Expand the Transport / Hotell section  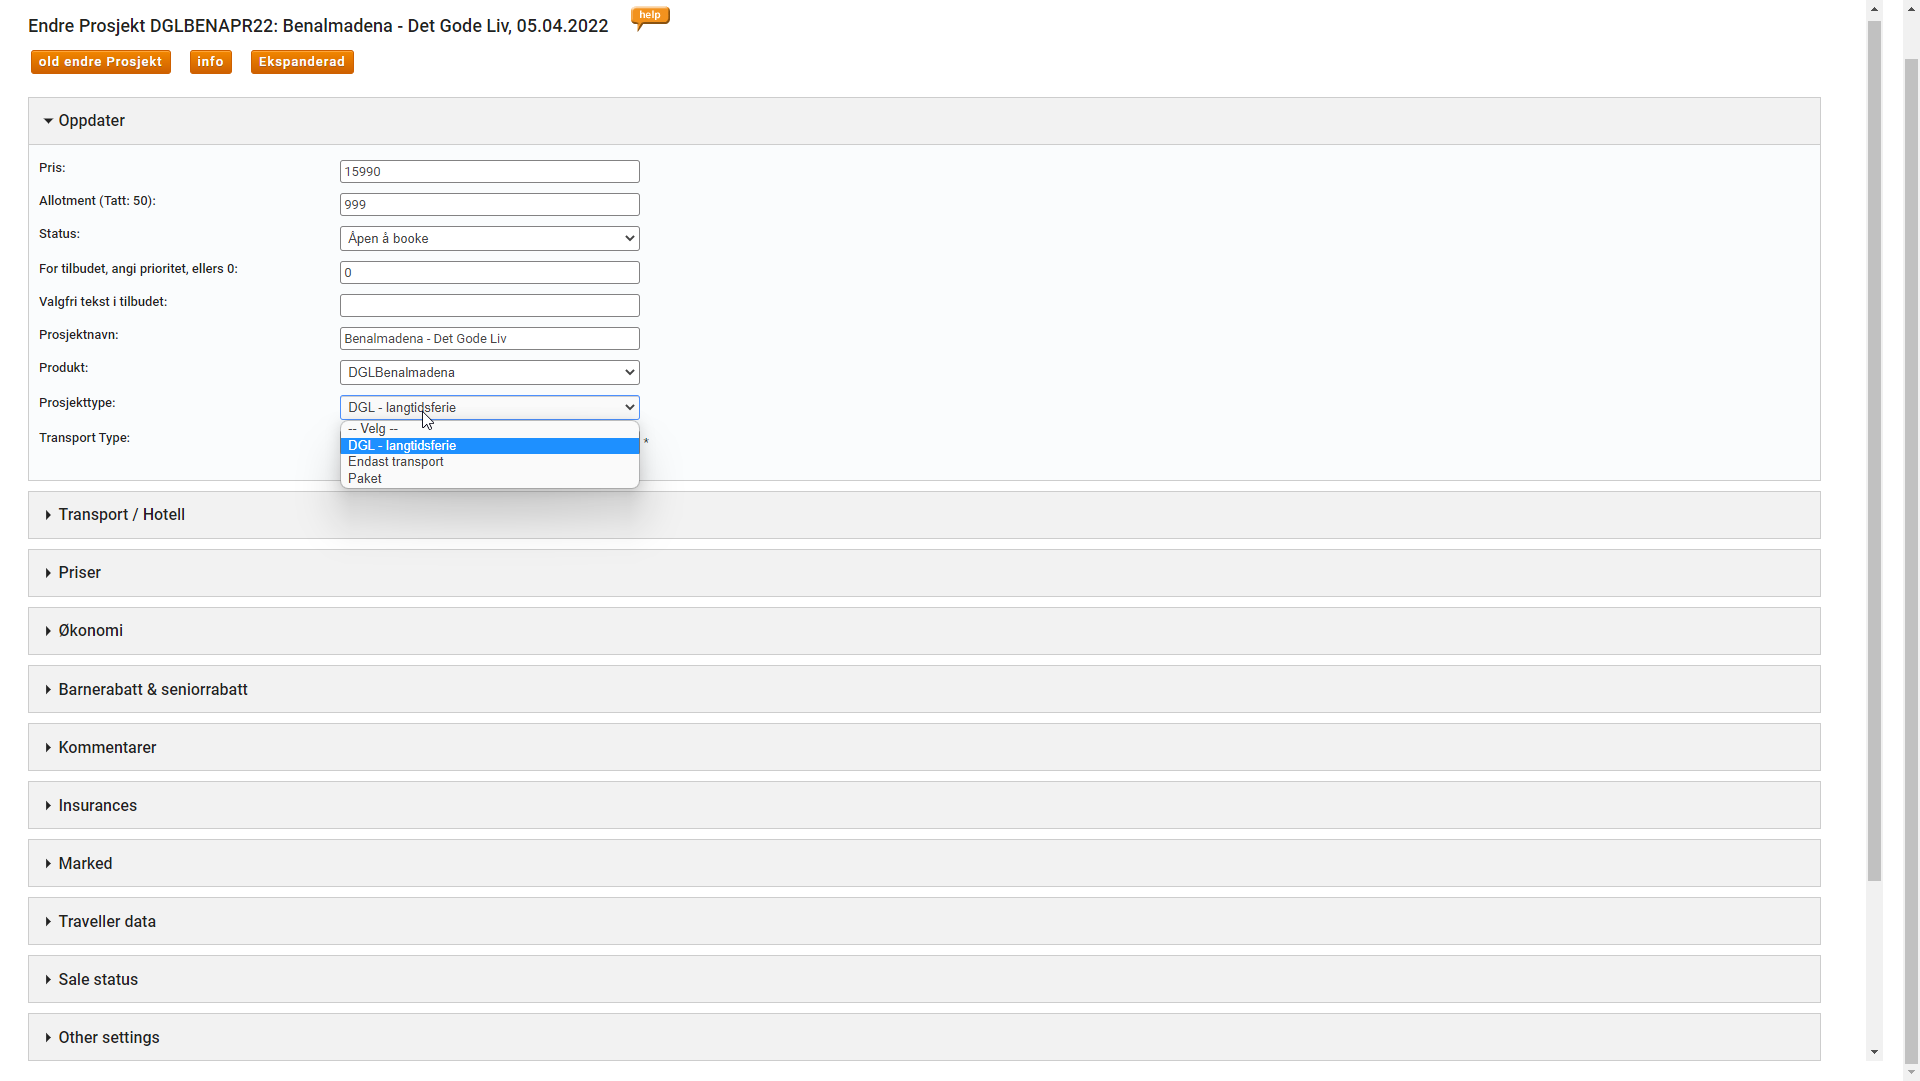[121, 515]
